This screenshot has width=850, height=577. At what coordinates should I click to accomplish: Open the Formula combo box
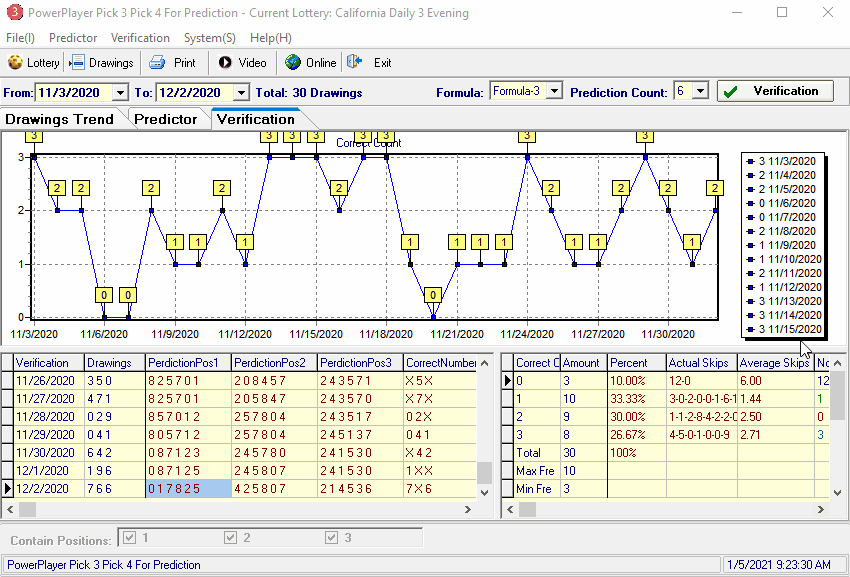[554, 91]
